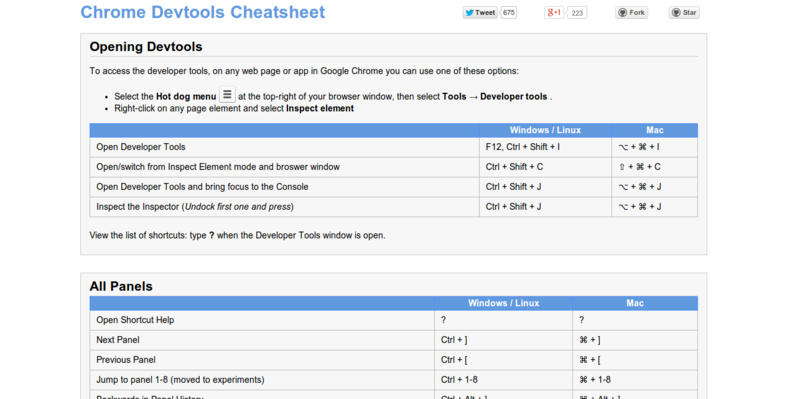Click '⌥ + ⌘ + J' in the Console focus row
The height and width of the screenshot is (399, 800).
(x=655, y=187)
